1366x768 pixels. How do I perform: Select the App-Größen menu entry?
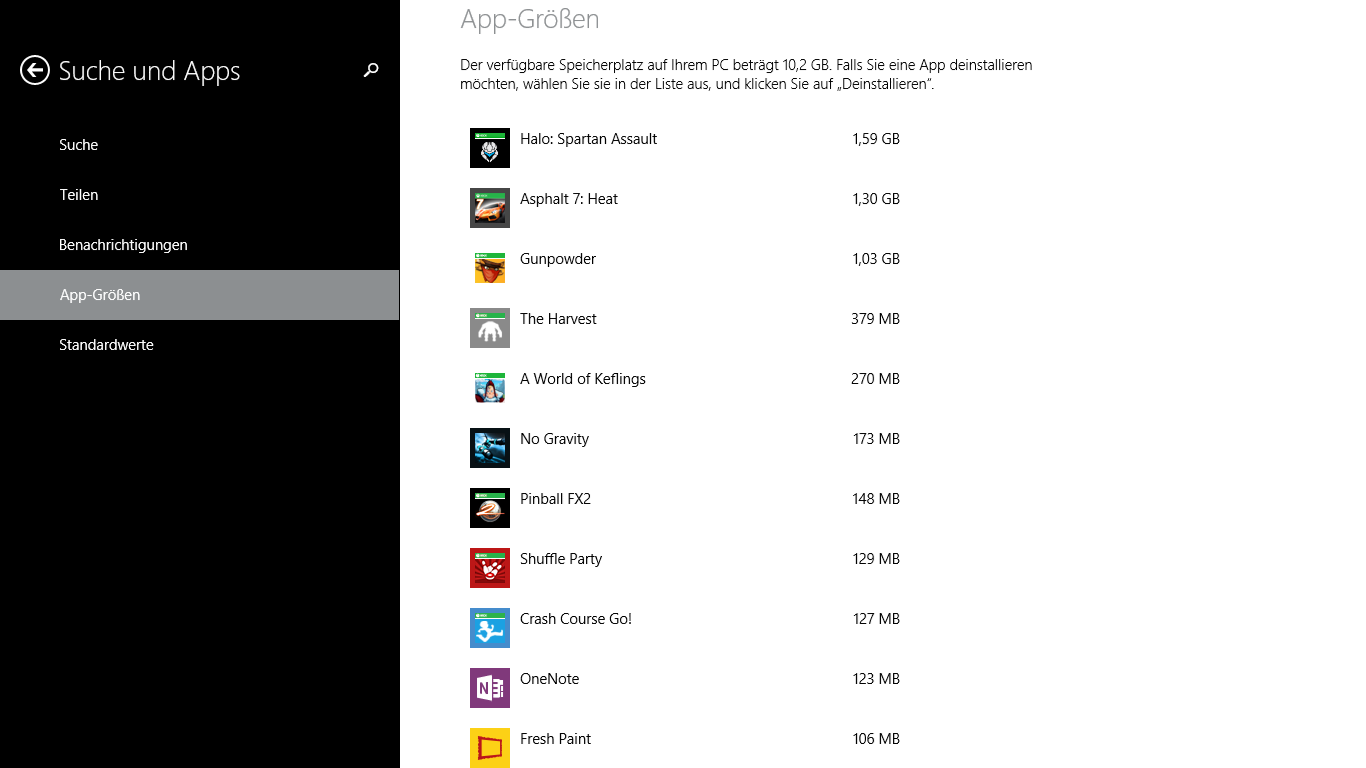[x=200, y=295]
